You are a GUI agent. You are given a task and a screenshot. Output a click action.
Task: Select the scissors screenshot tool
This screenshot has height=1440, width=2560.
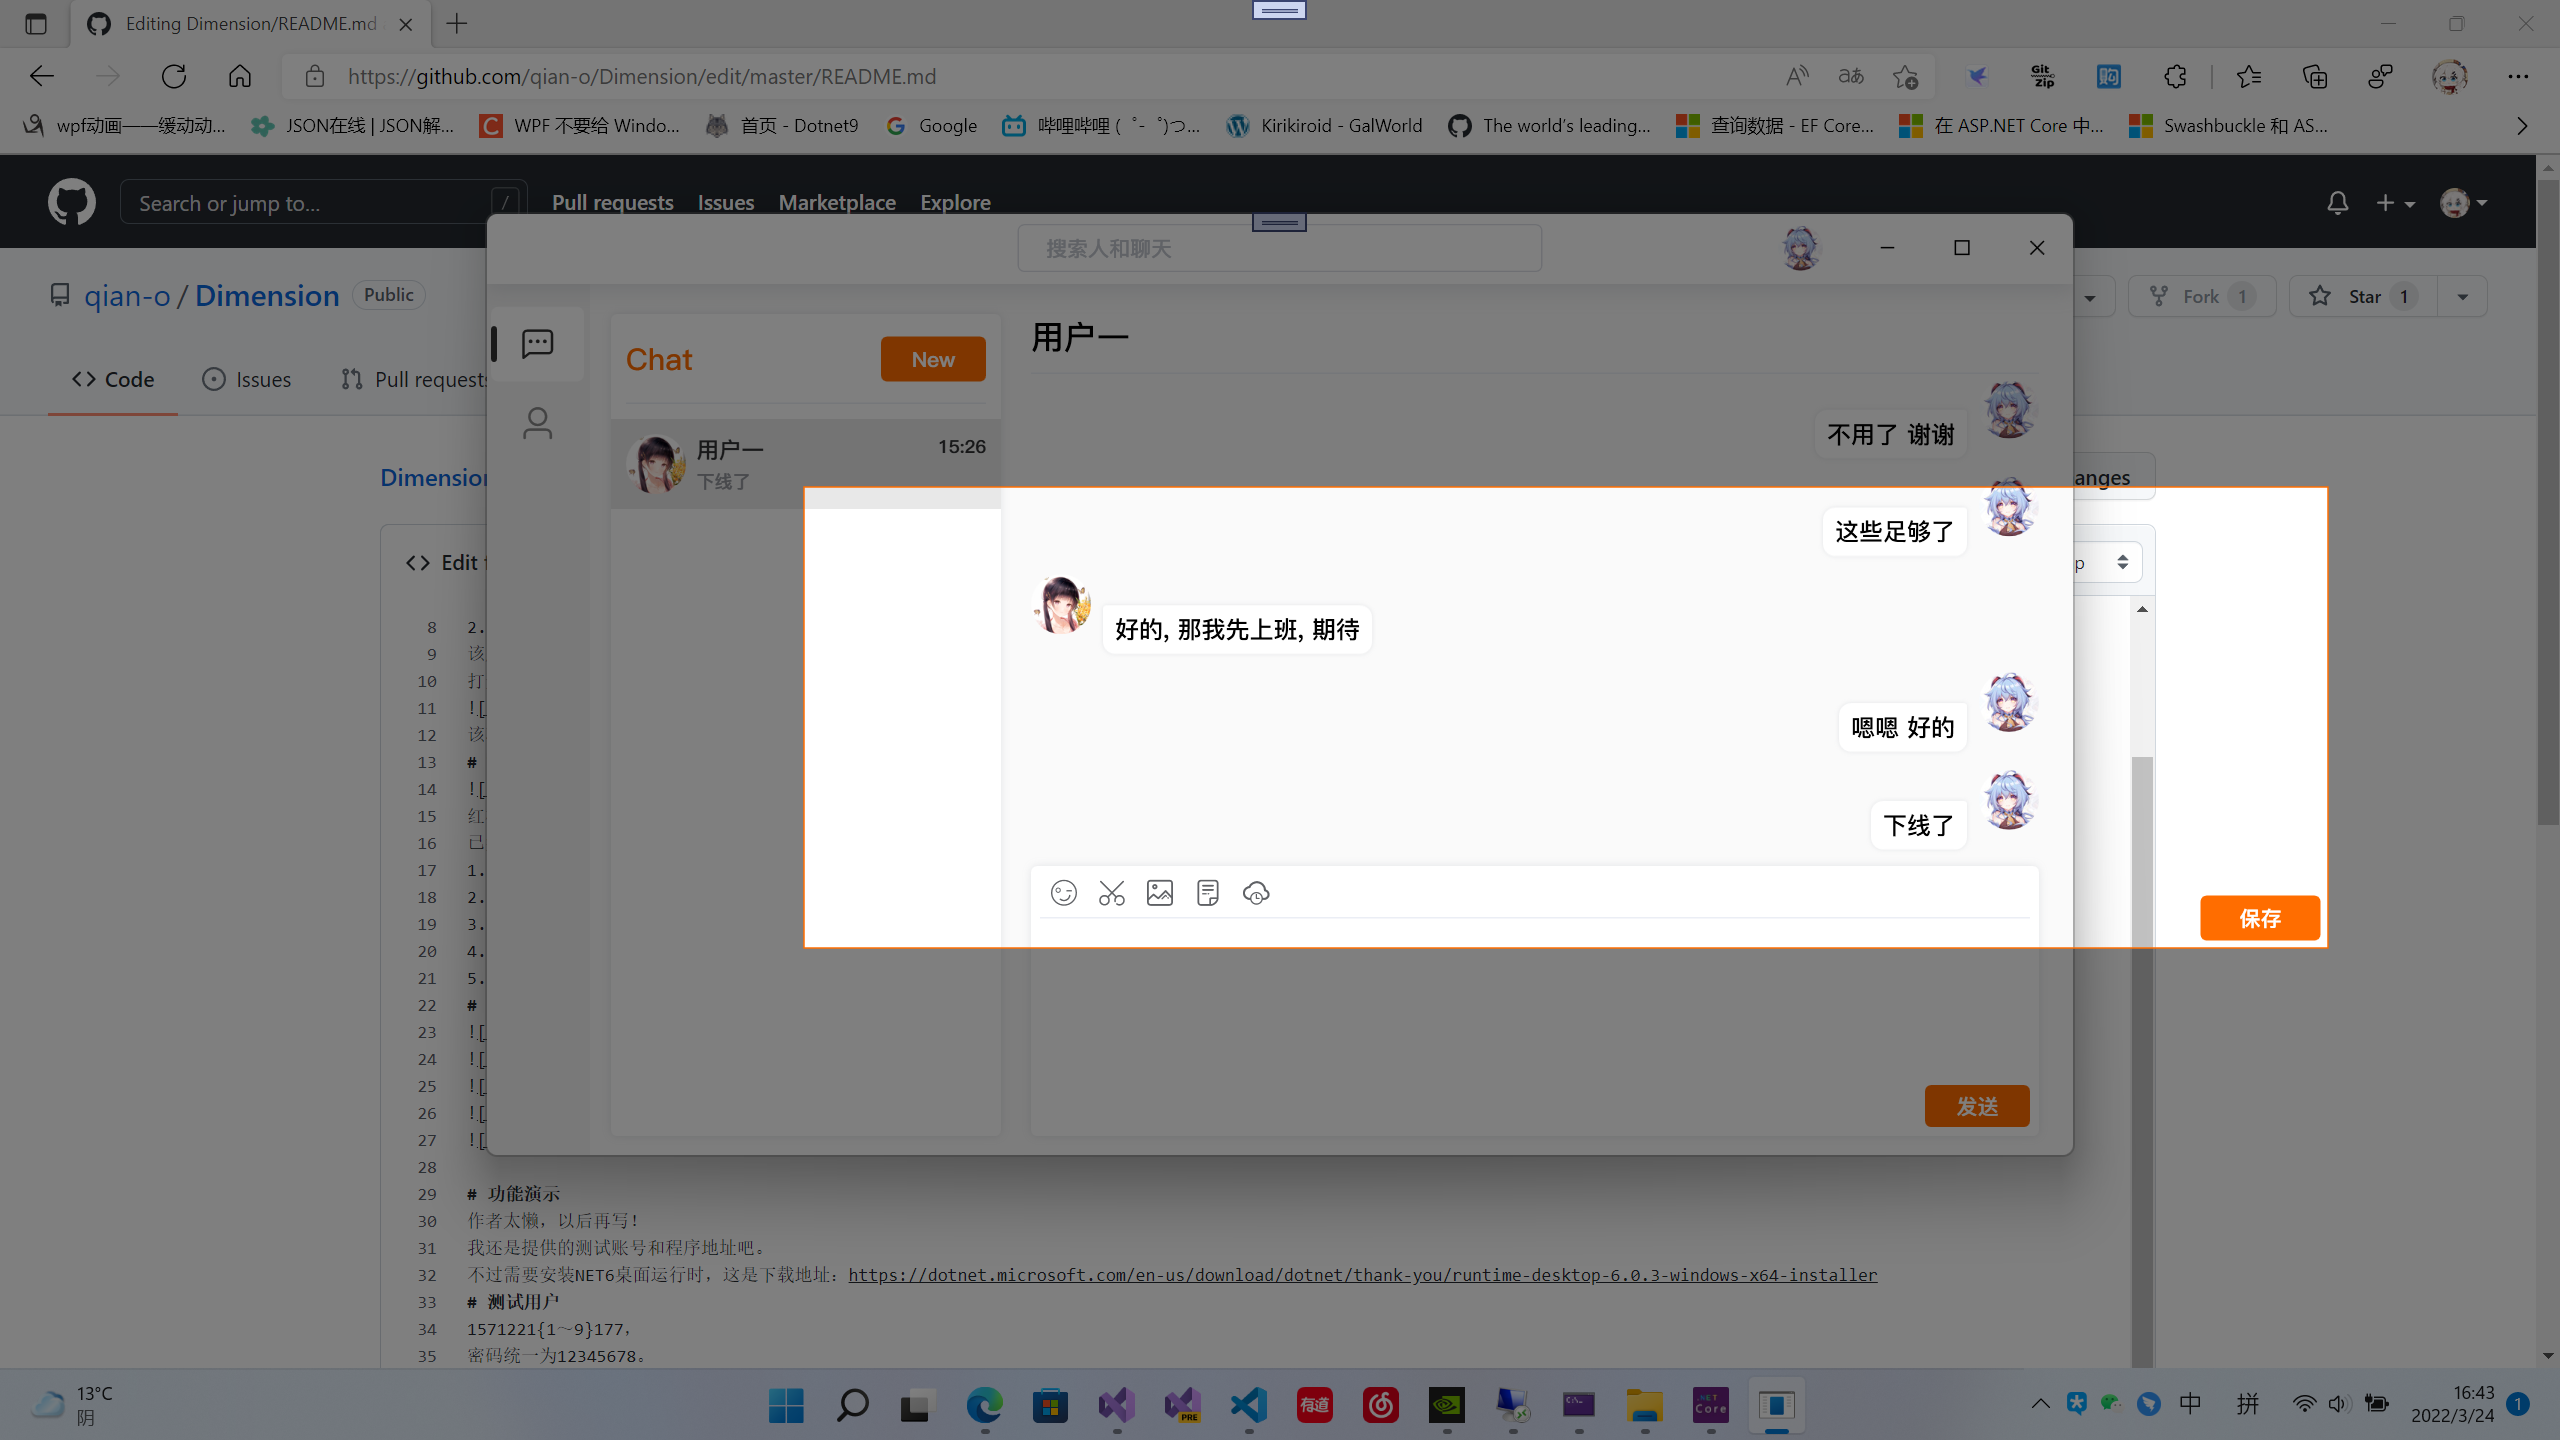point(1111,893)
